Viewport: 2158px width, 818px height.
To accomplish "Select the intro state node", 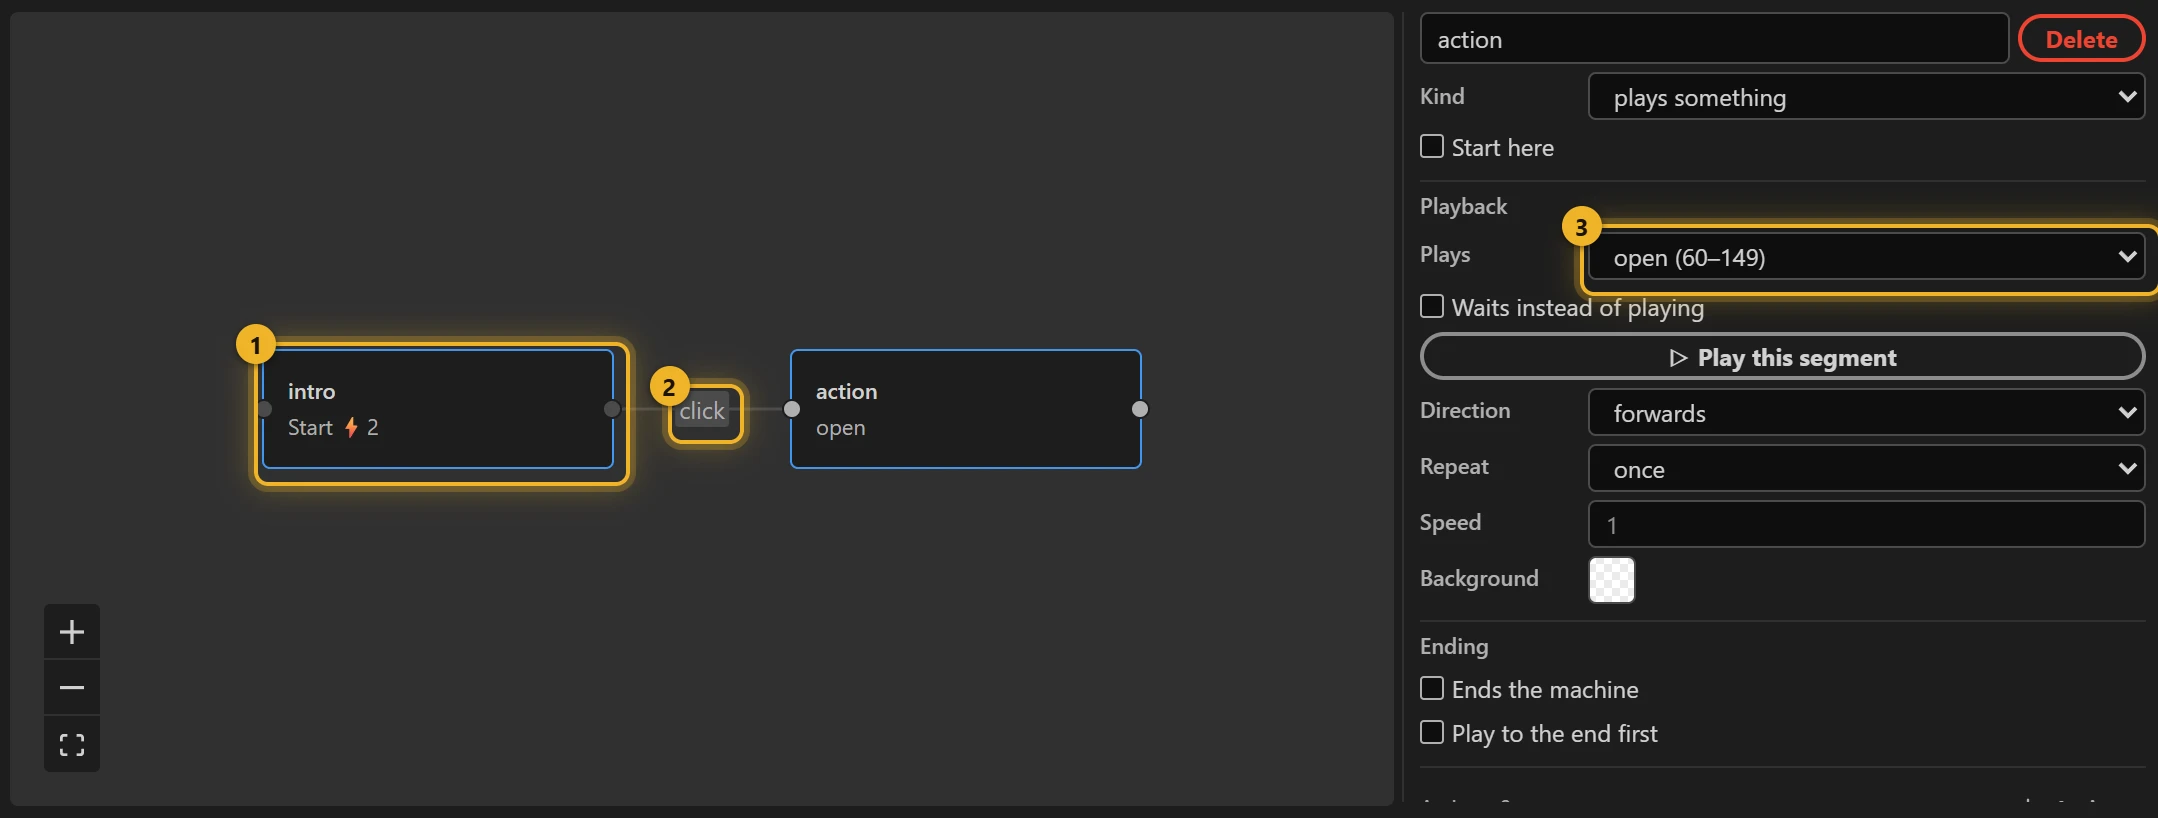I will click(438, 409).
